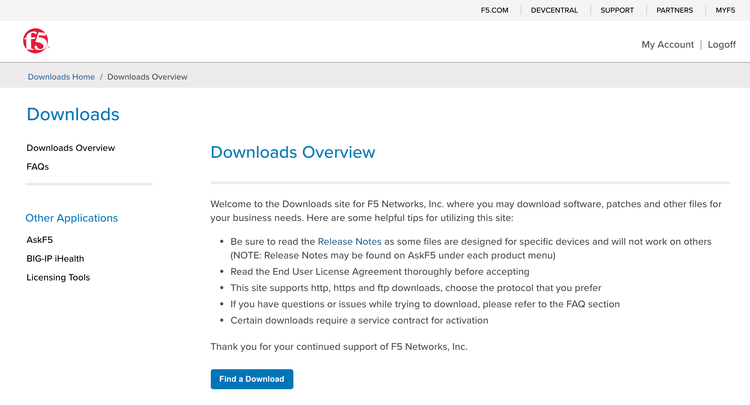The image size is (750, 405).
Task: Open the F5.COM top link
Action: click(x=495, y=10)
